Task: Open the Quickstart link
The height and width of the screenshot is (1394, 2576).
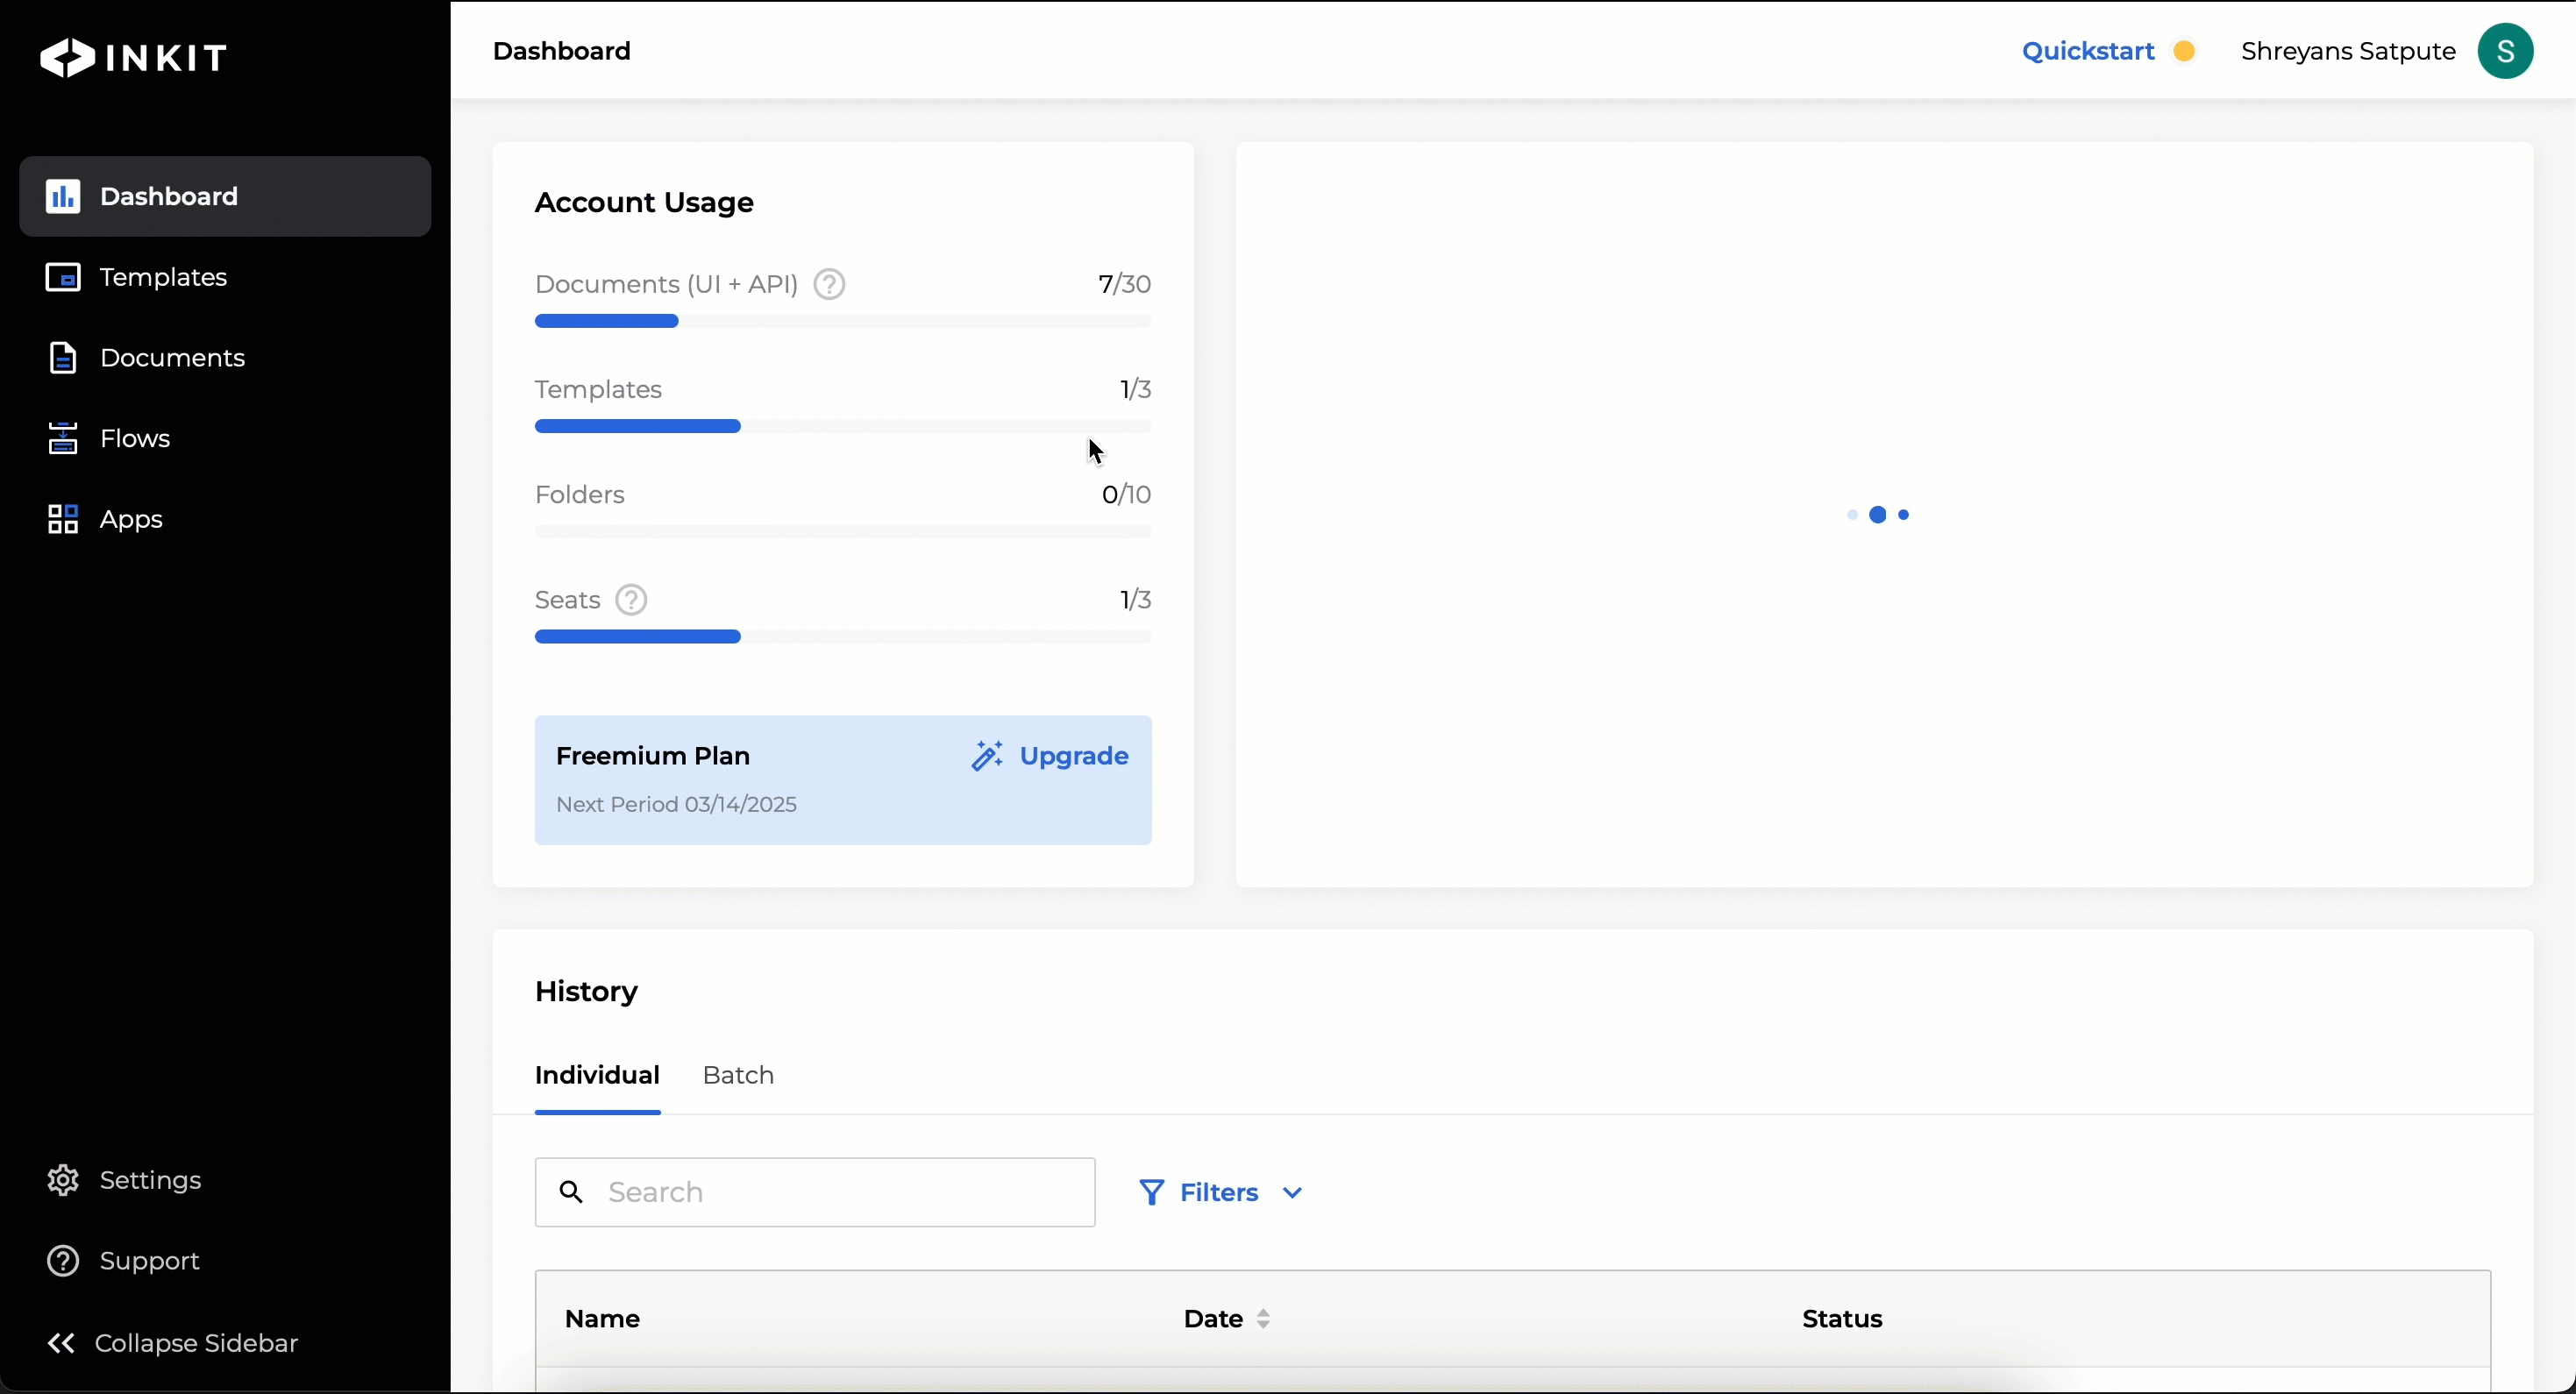Action: tap(2088, 51)
